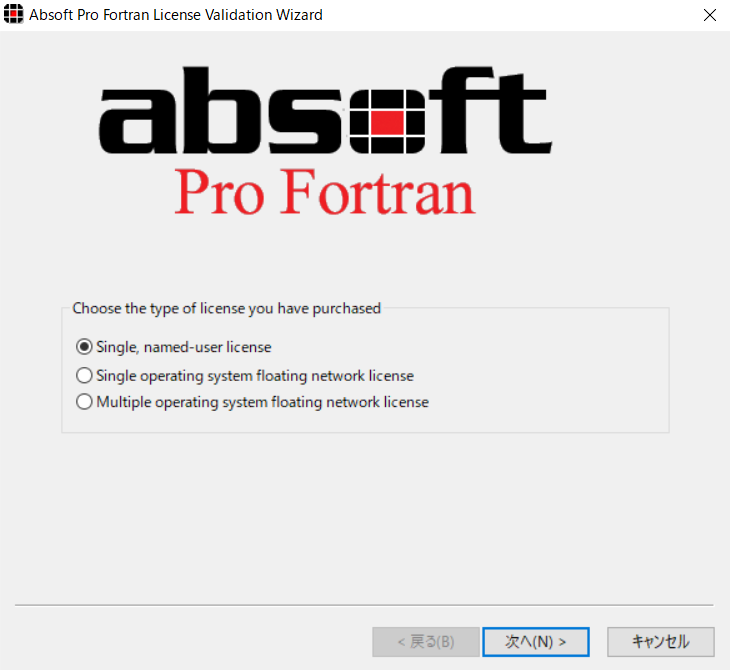Click 'Multiple operating system floating network license' text

[x=262, y=402]
